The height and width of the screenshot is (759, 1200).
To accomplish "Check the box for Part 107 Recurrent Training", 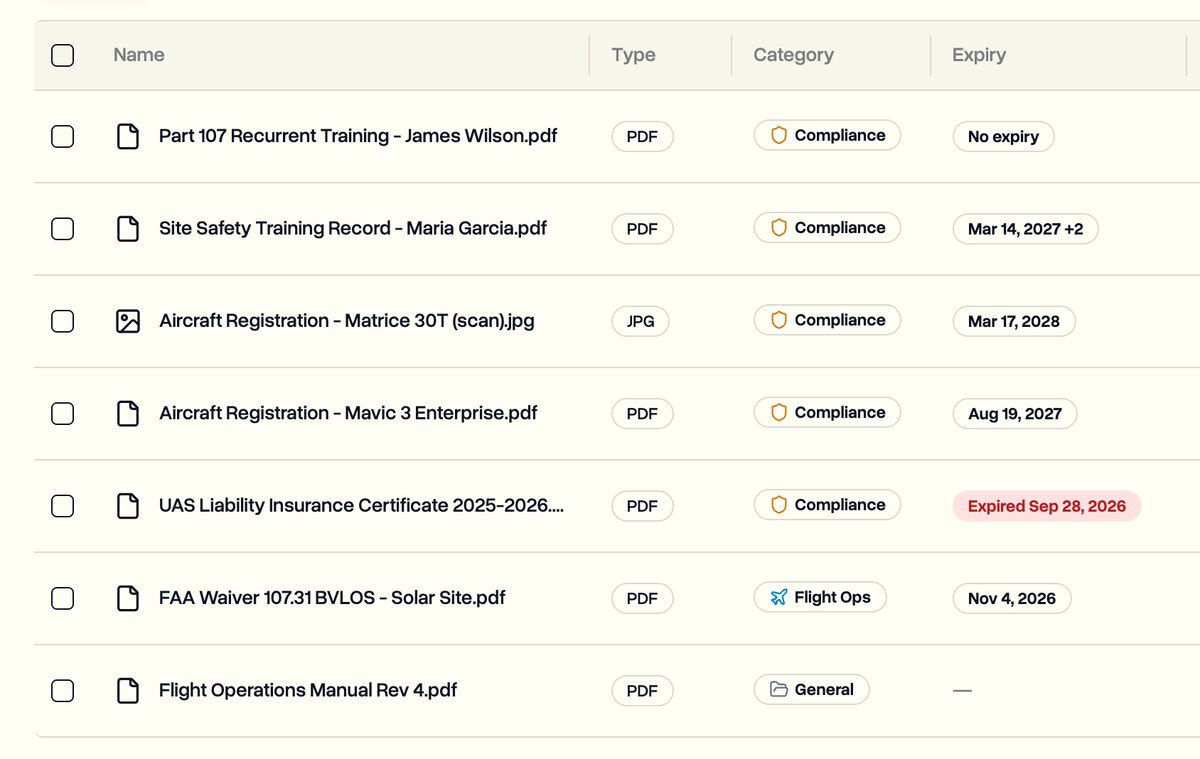I will coord(62,136).
